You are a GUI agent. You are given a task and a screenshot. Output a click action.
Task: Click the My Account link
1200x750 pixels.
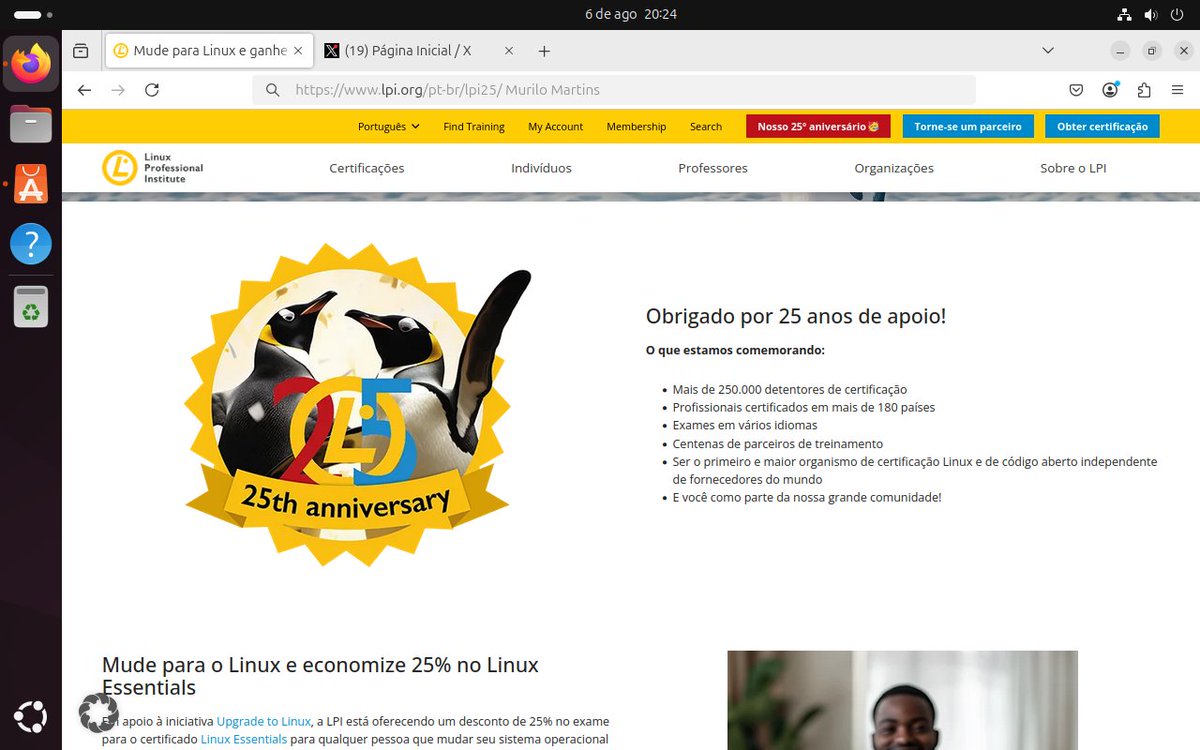pyautogui.click(x=556, y=127)
